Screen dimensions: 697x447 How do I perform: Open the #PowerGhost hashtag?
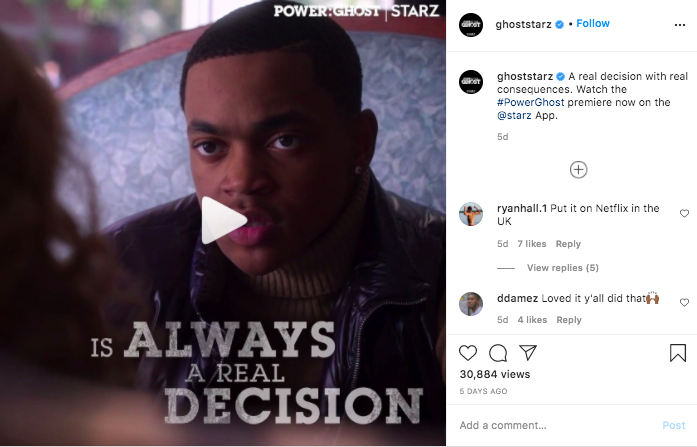pyautogui.click(x=530, y=102)
